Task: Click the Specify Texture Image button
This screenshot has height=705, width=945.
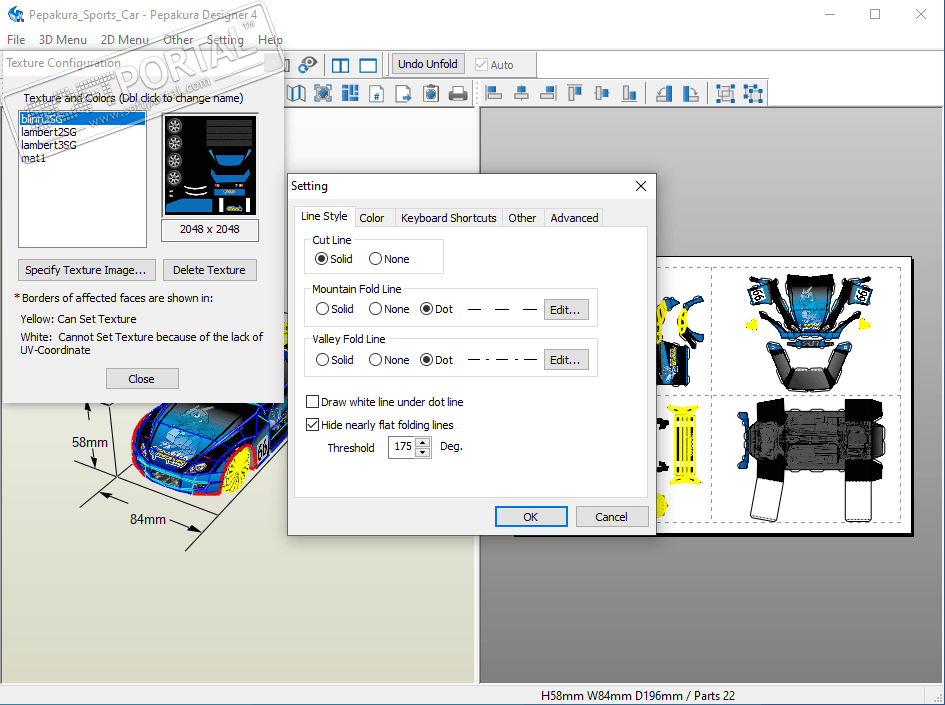Action: [x=86, y=270]
